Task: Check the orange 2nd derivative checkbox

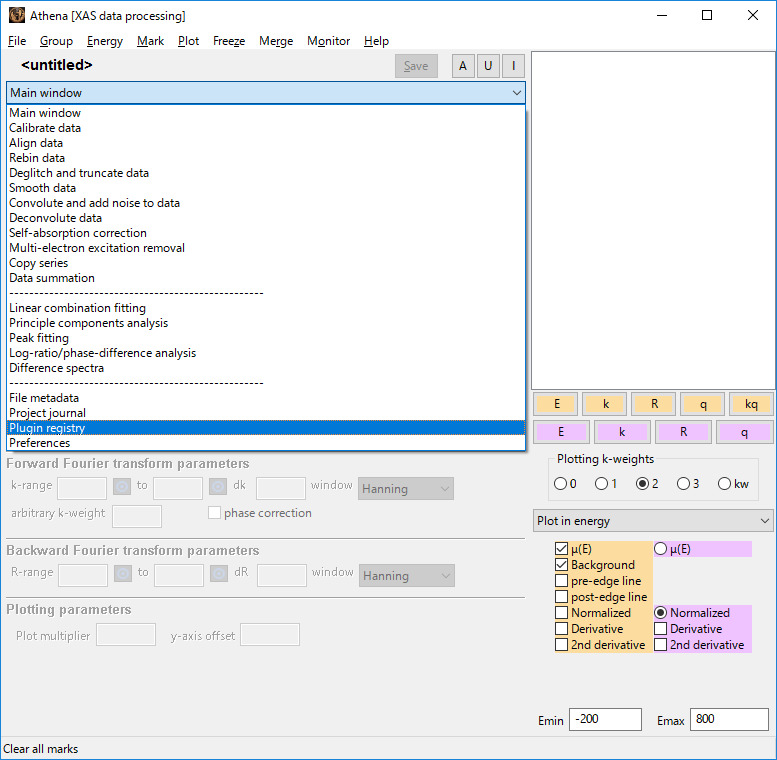Action: (561, 645)
